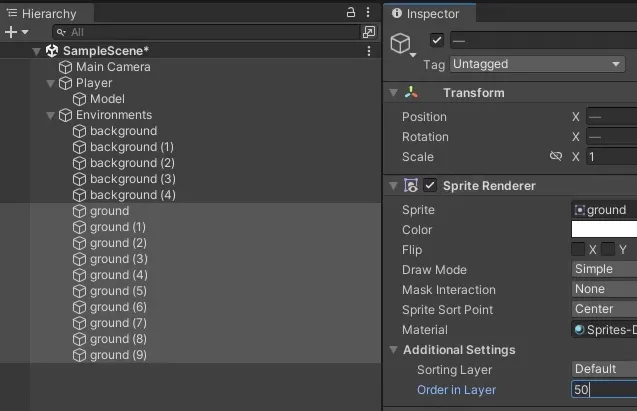Select the Player cube icon

(65, 83)
